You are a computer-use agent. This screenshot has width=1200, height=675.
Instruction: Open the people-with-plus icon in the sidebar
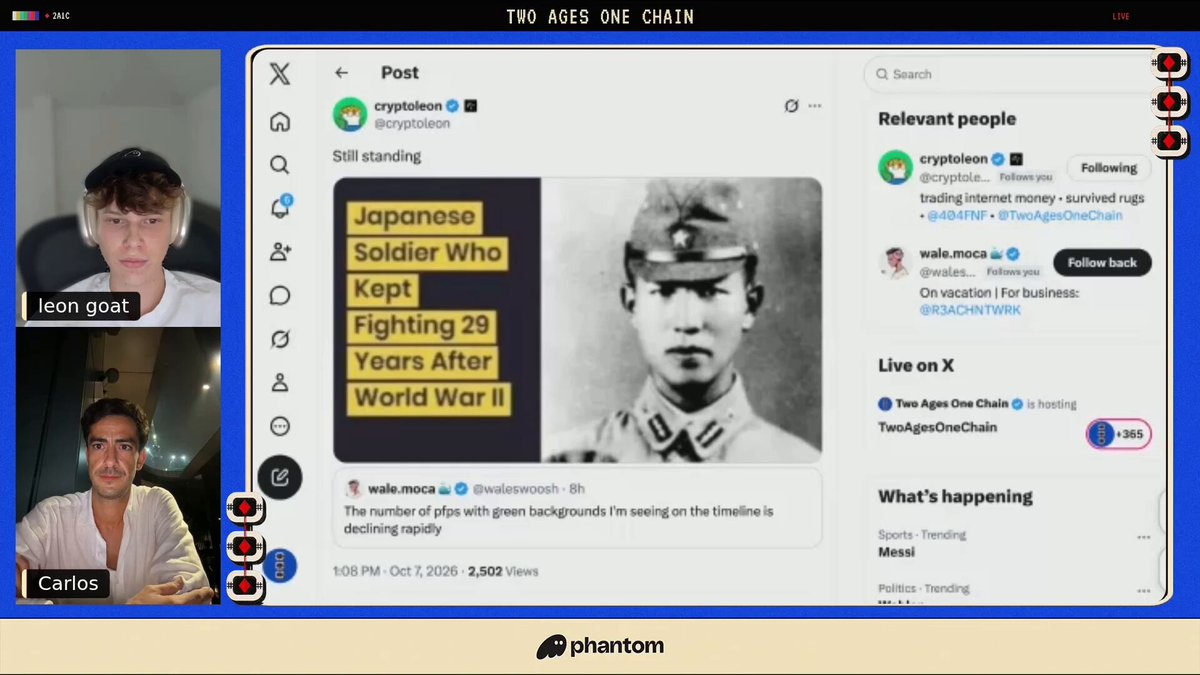click(280, 252)
